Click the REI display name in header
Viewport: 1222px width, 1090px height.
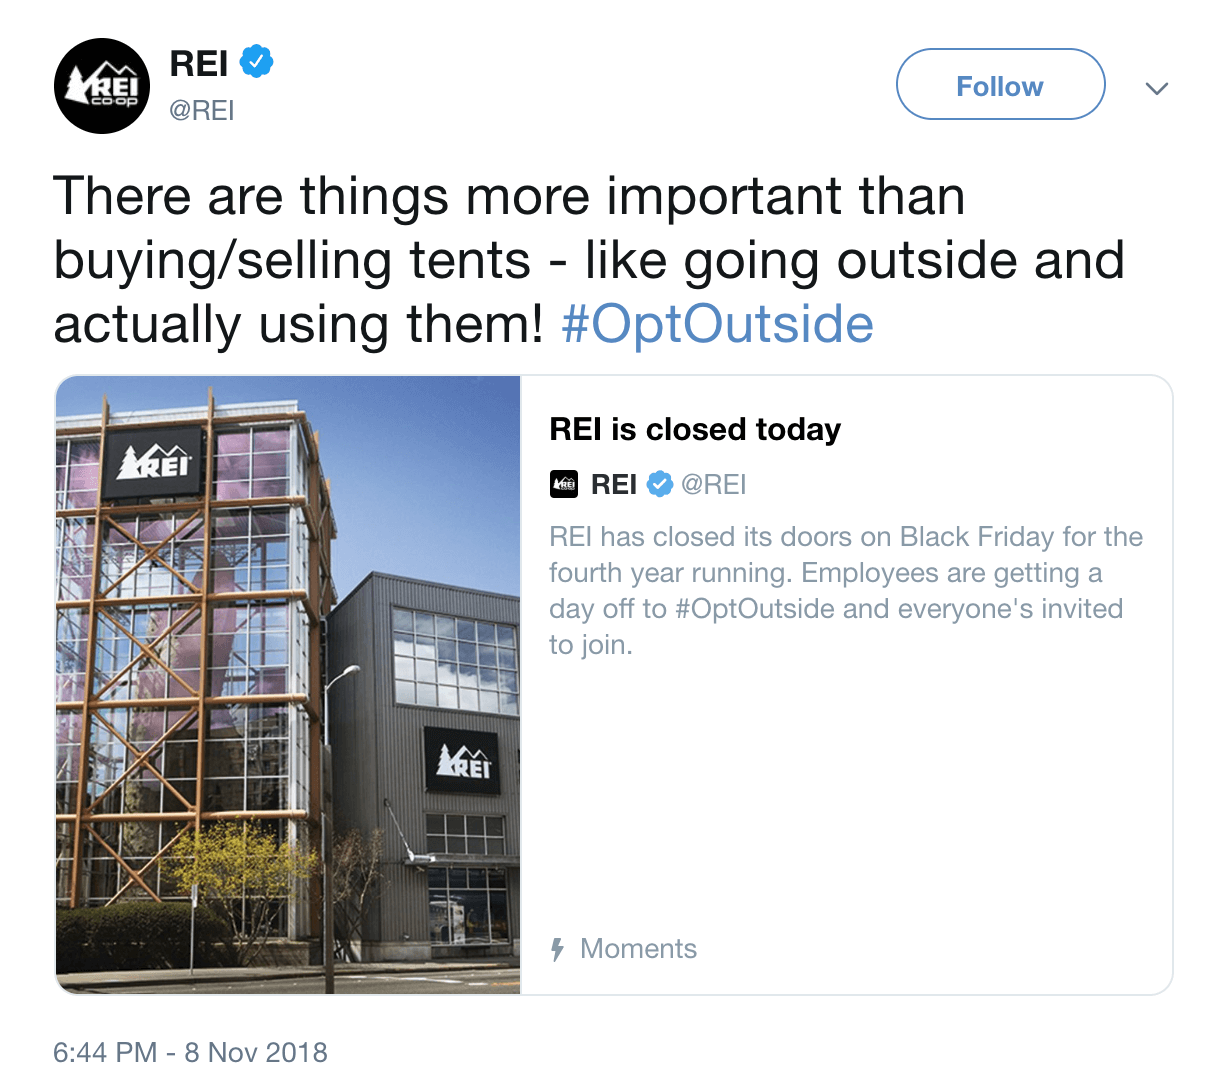[199, 63]
